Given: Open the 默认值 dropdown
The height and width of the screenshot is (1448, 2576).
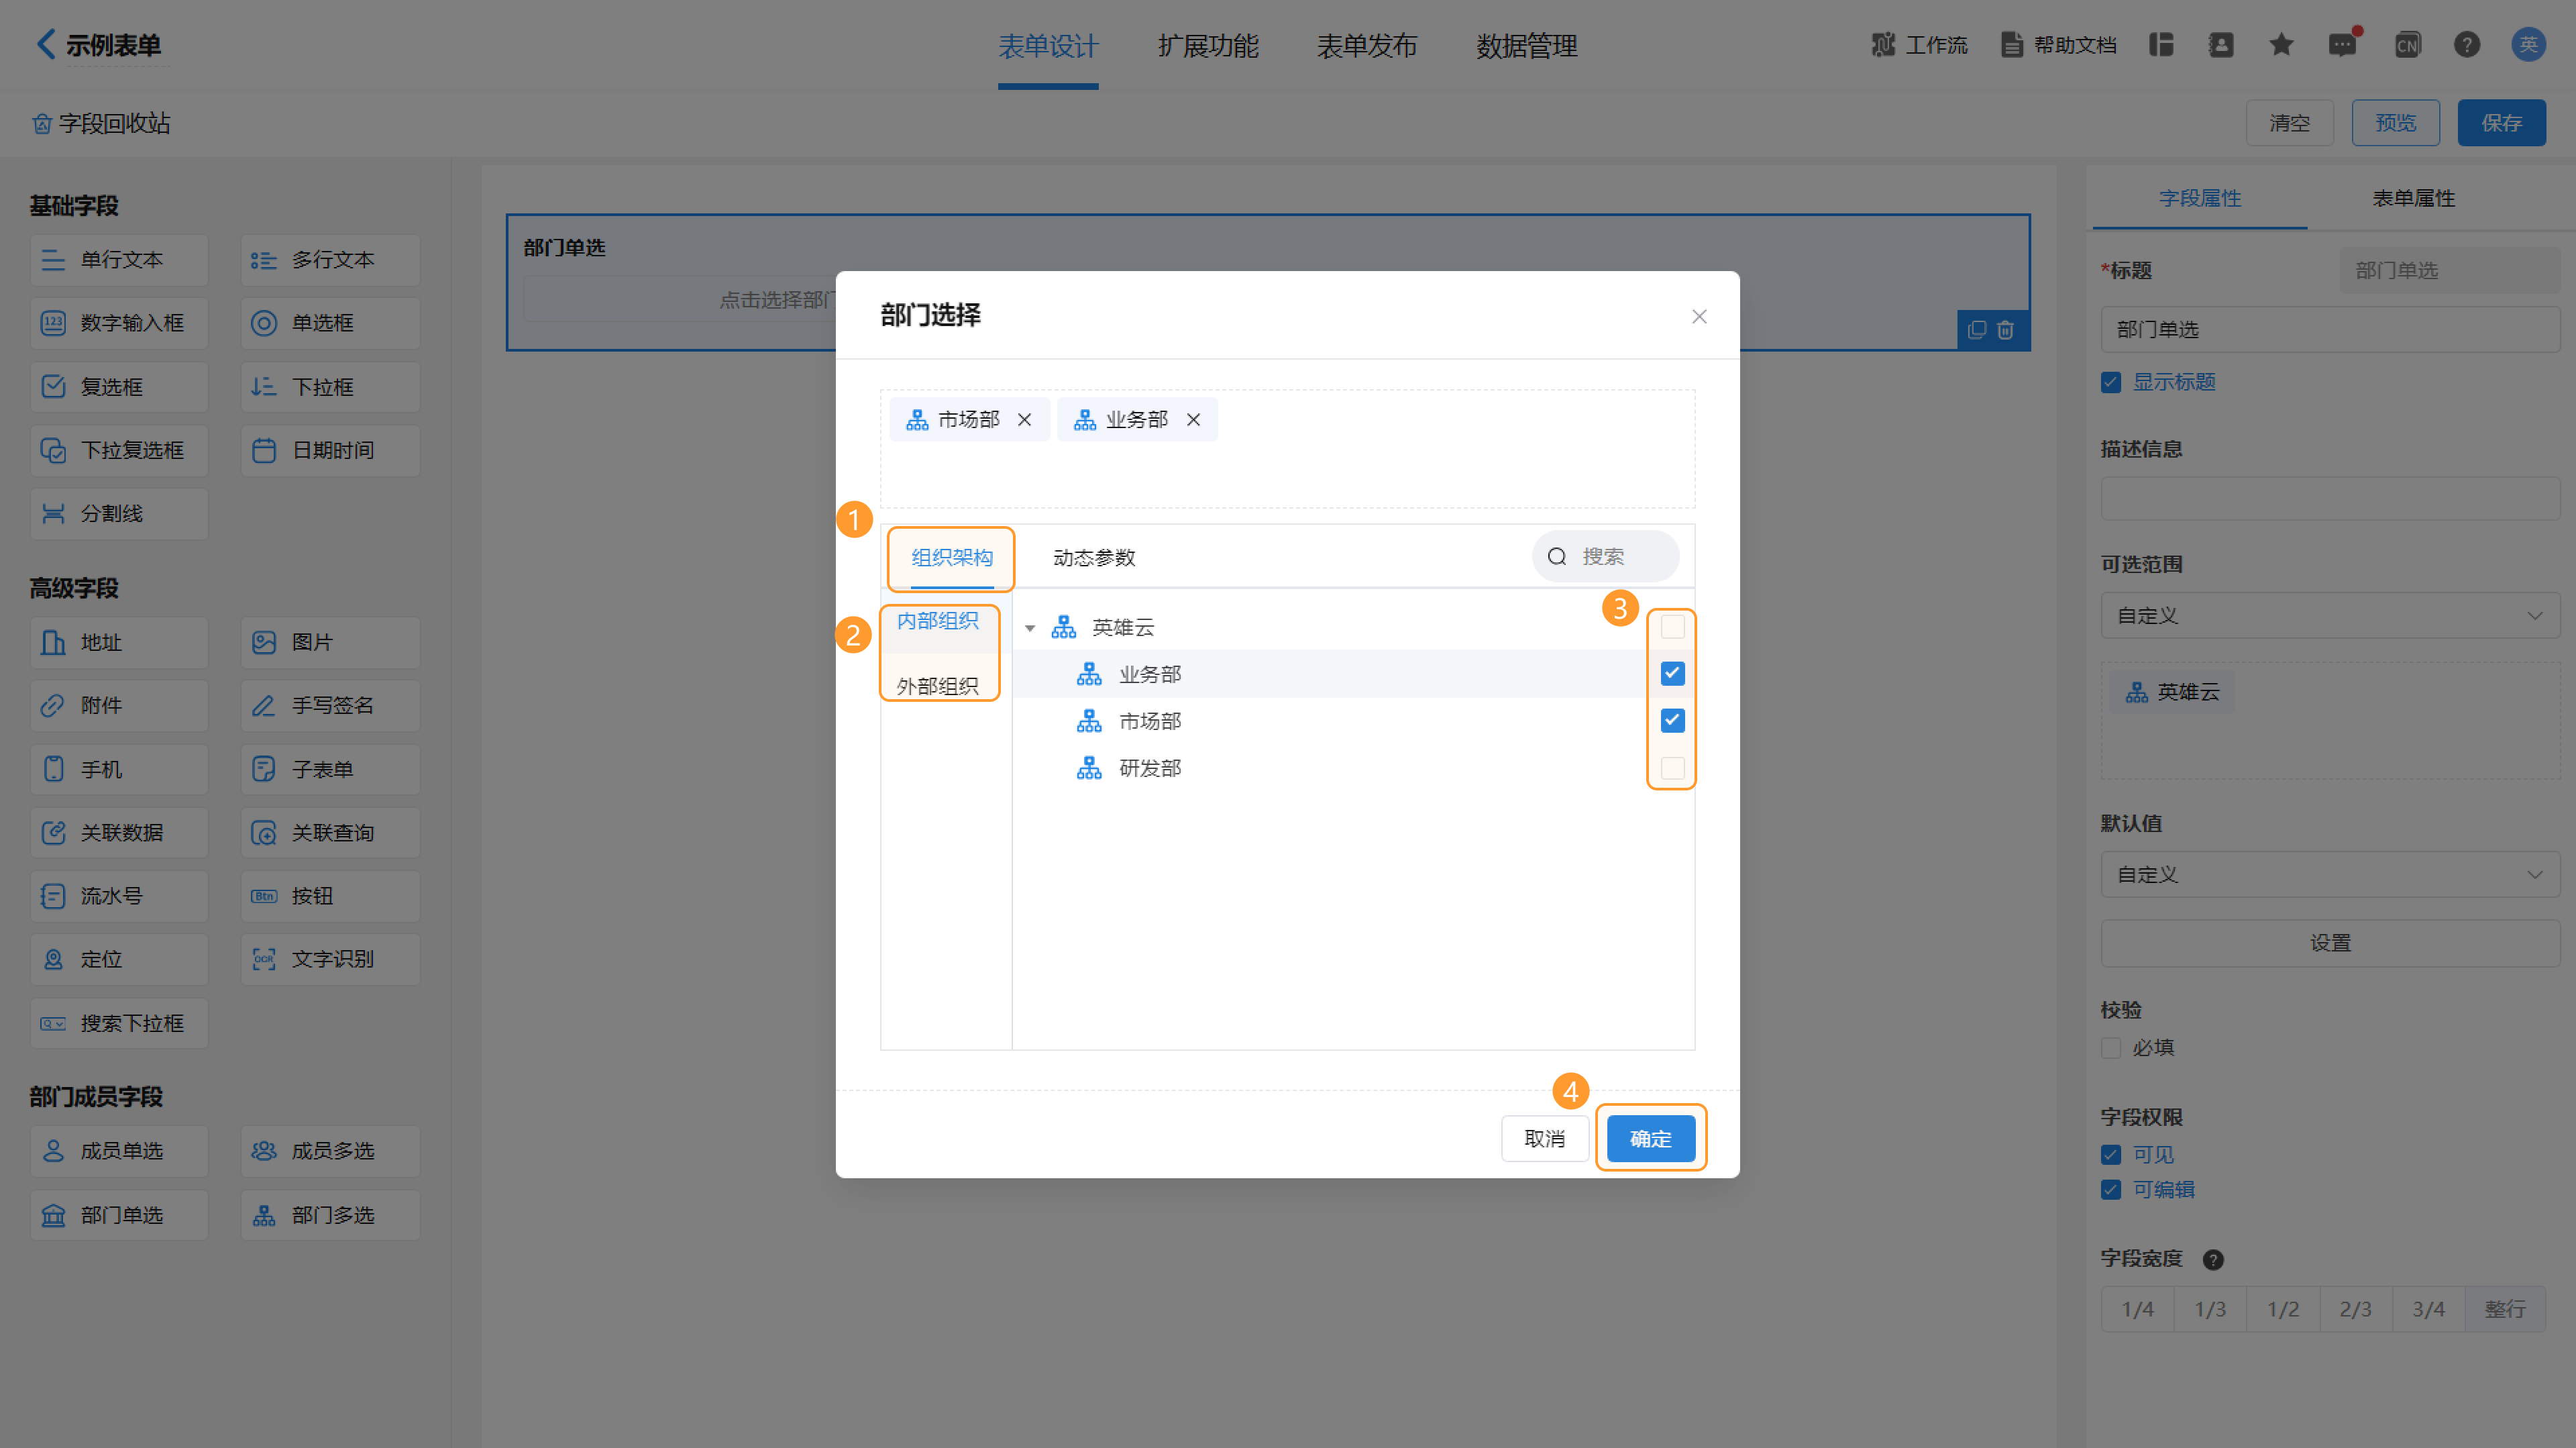Looking at the screenshot, I should tap(2329, 874).
